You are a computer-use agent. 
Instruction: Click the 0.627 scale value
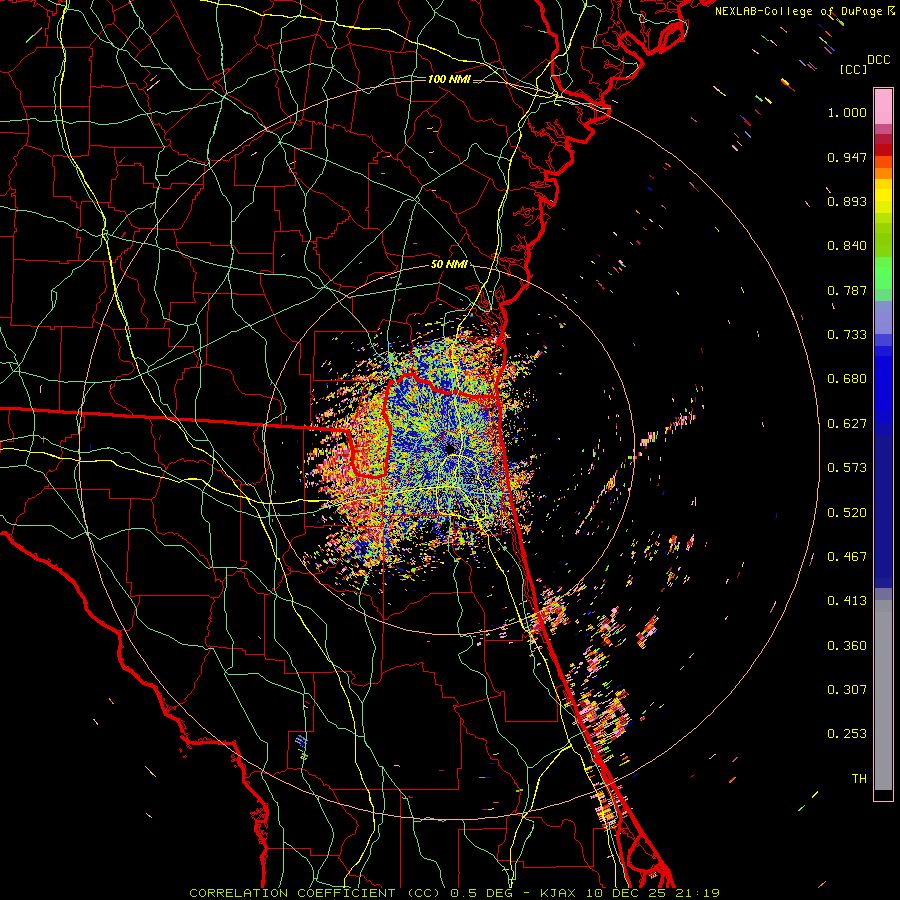point(847,424)
